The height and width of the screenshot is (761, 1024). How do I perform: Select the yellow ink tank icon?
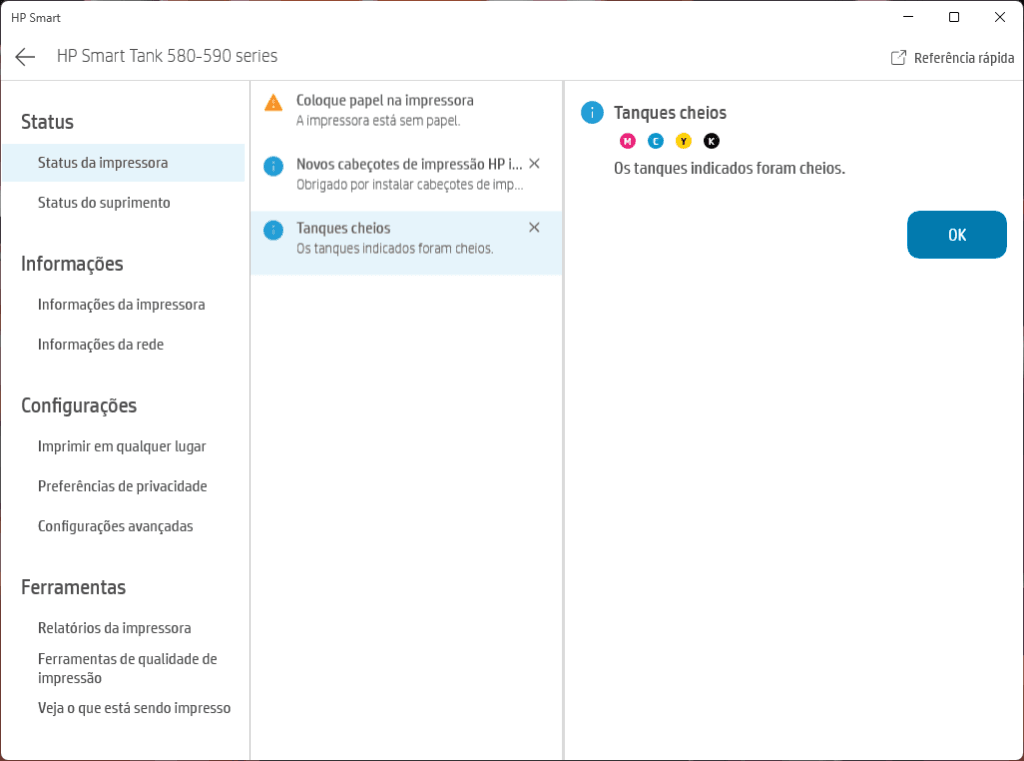684,141
